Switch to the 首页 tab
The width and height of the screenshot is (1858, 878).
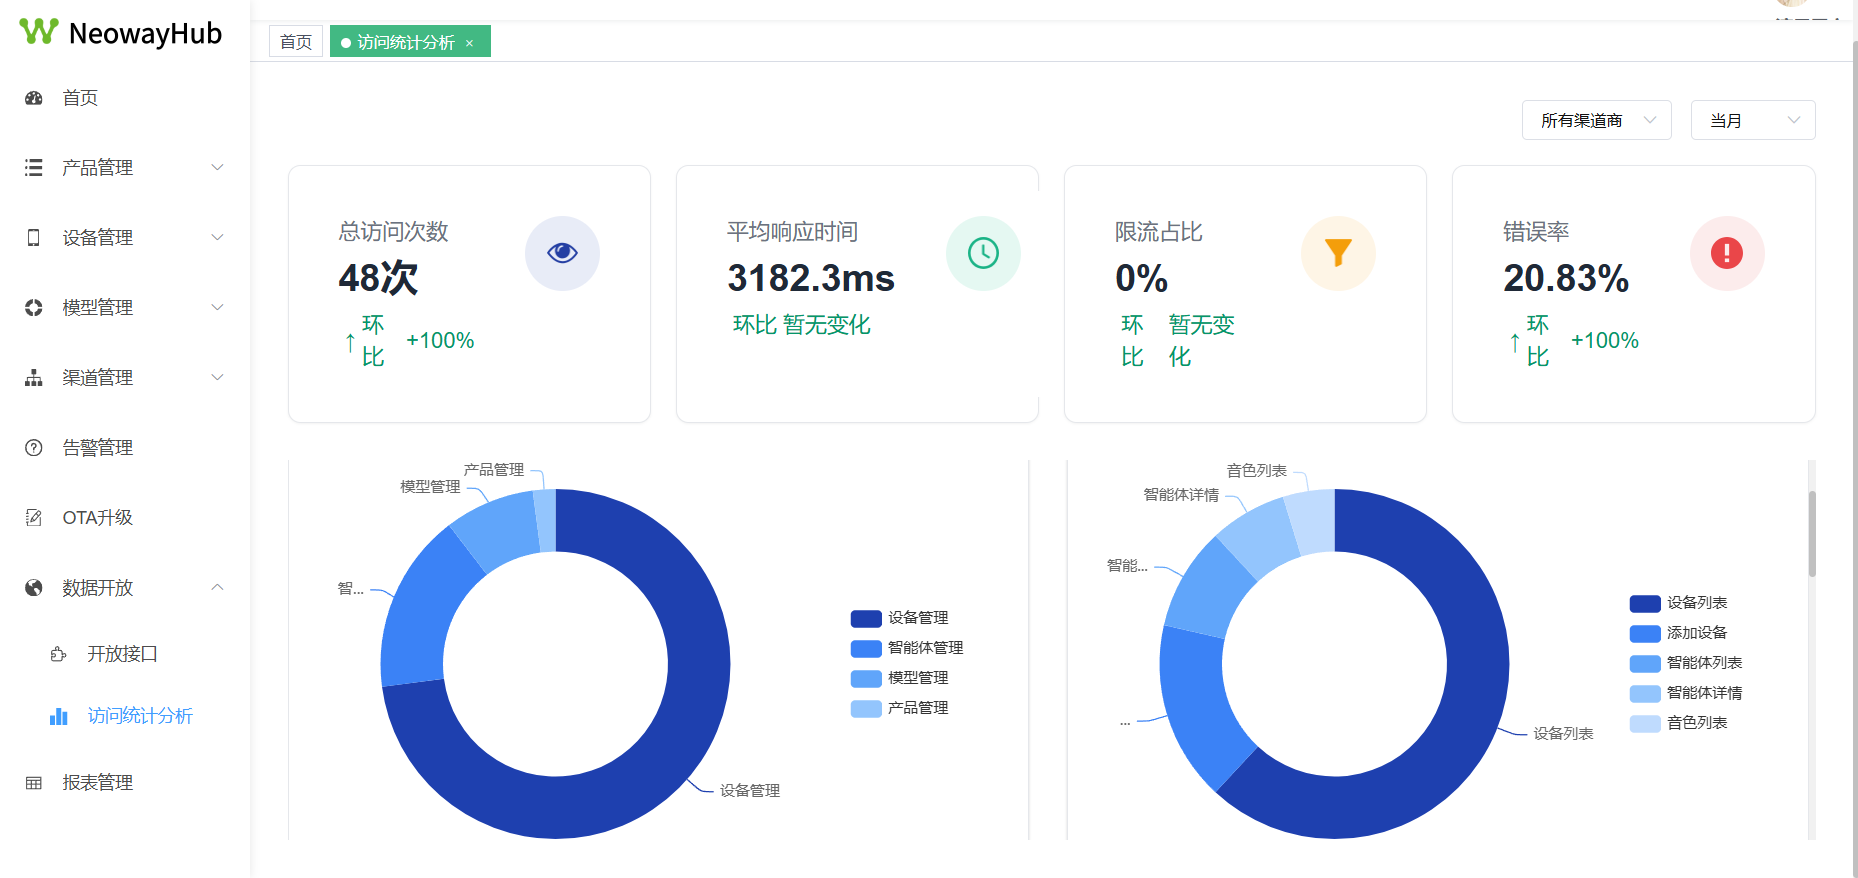296,42
